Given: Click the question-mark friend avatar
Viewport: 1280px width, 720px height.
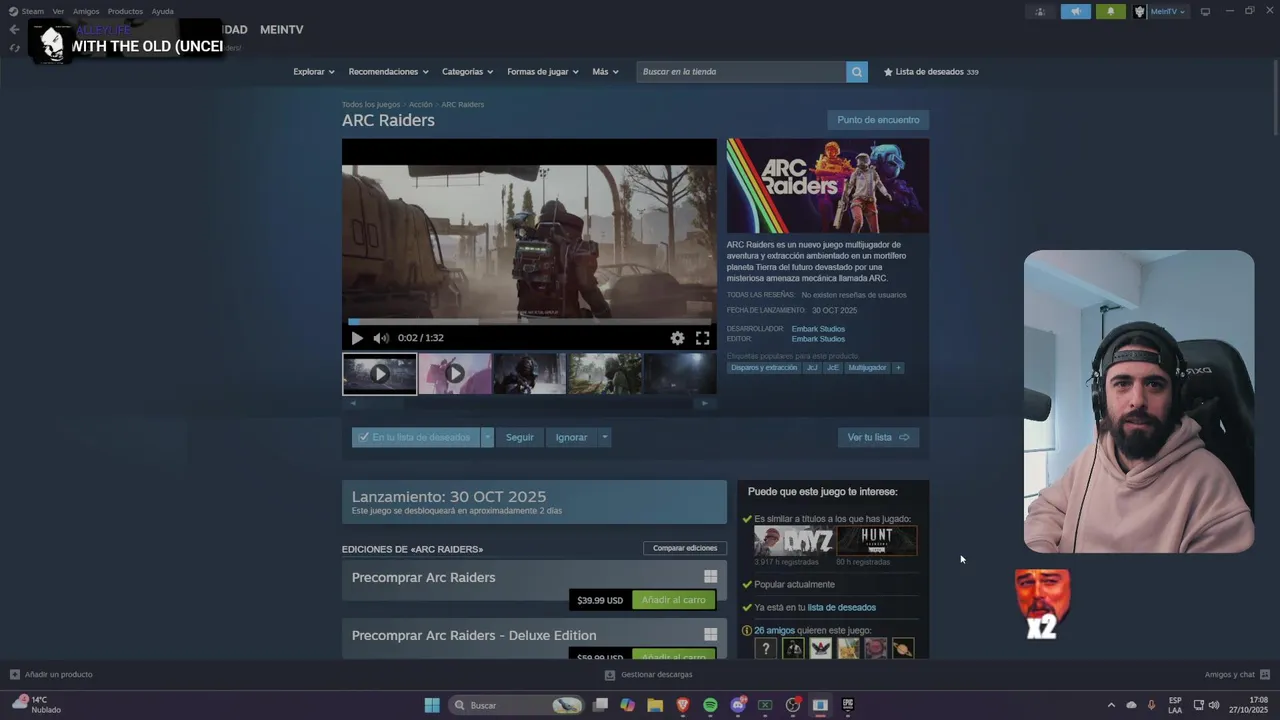Looking at the screenshot, I should click(766, 649).
